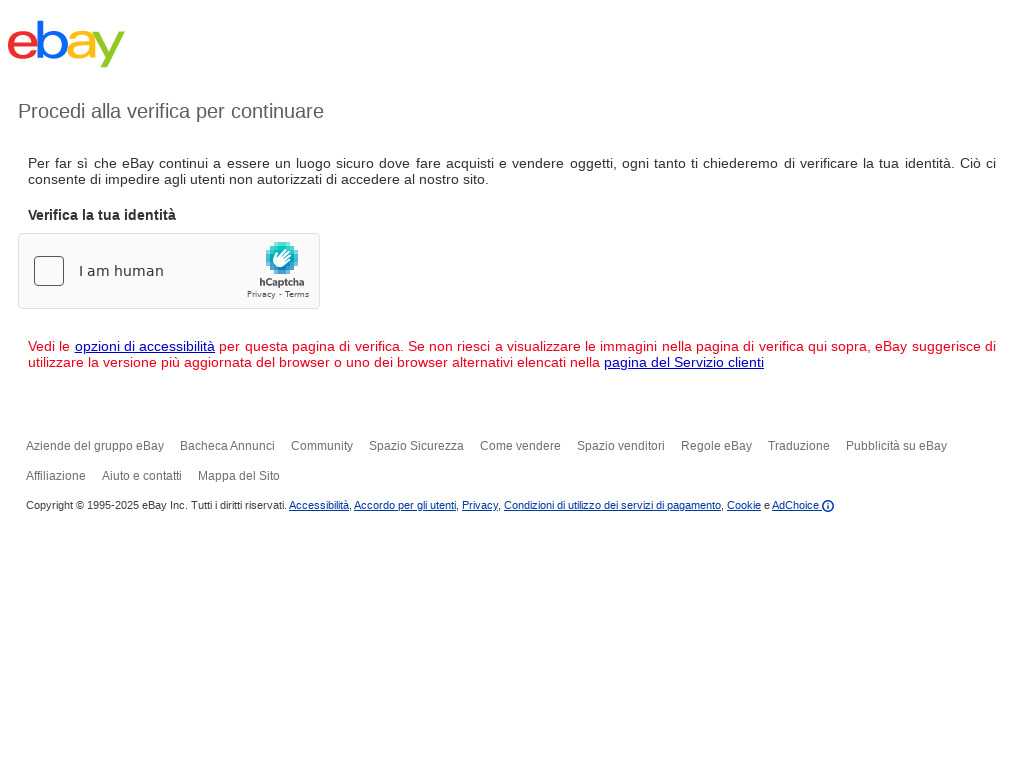Open Aiuto e contatti link
The image size is (1024, 768).
pyautogui.click(x=142, y=476)
